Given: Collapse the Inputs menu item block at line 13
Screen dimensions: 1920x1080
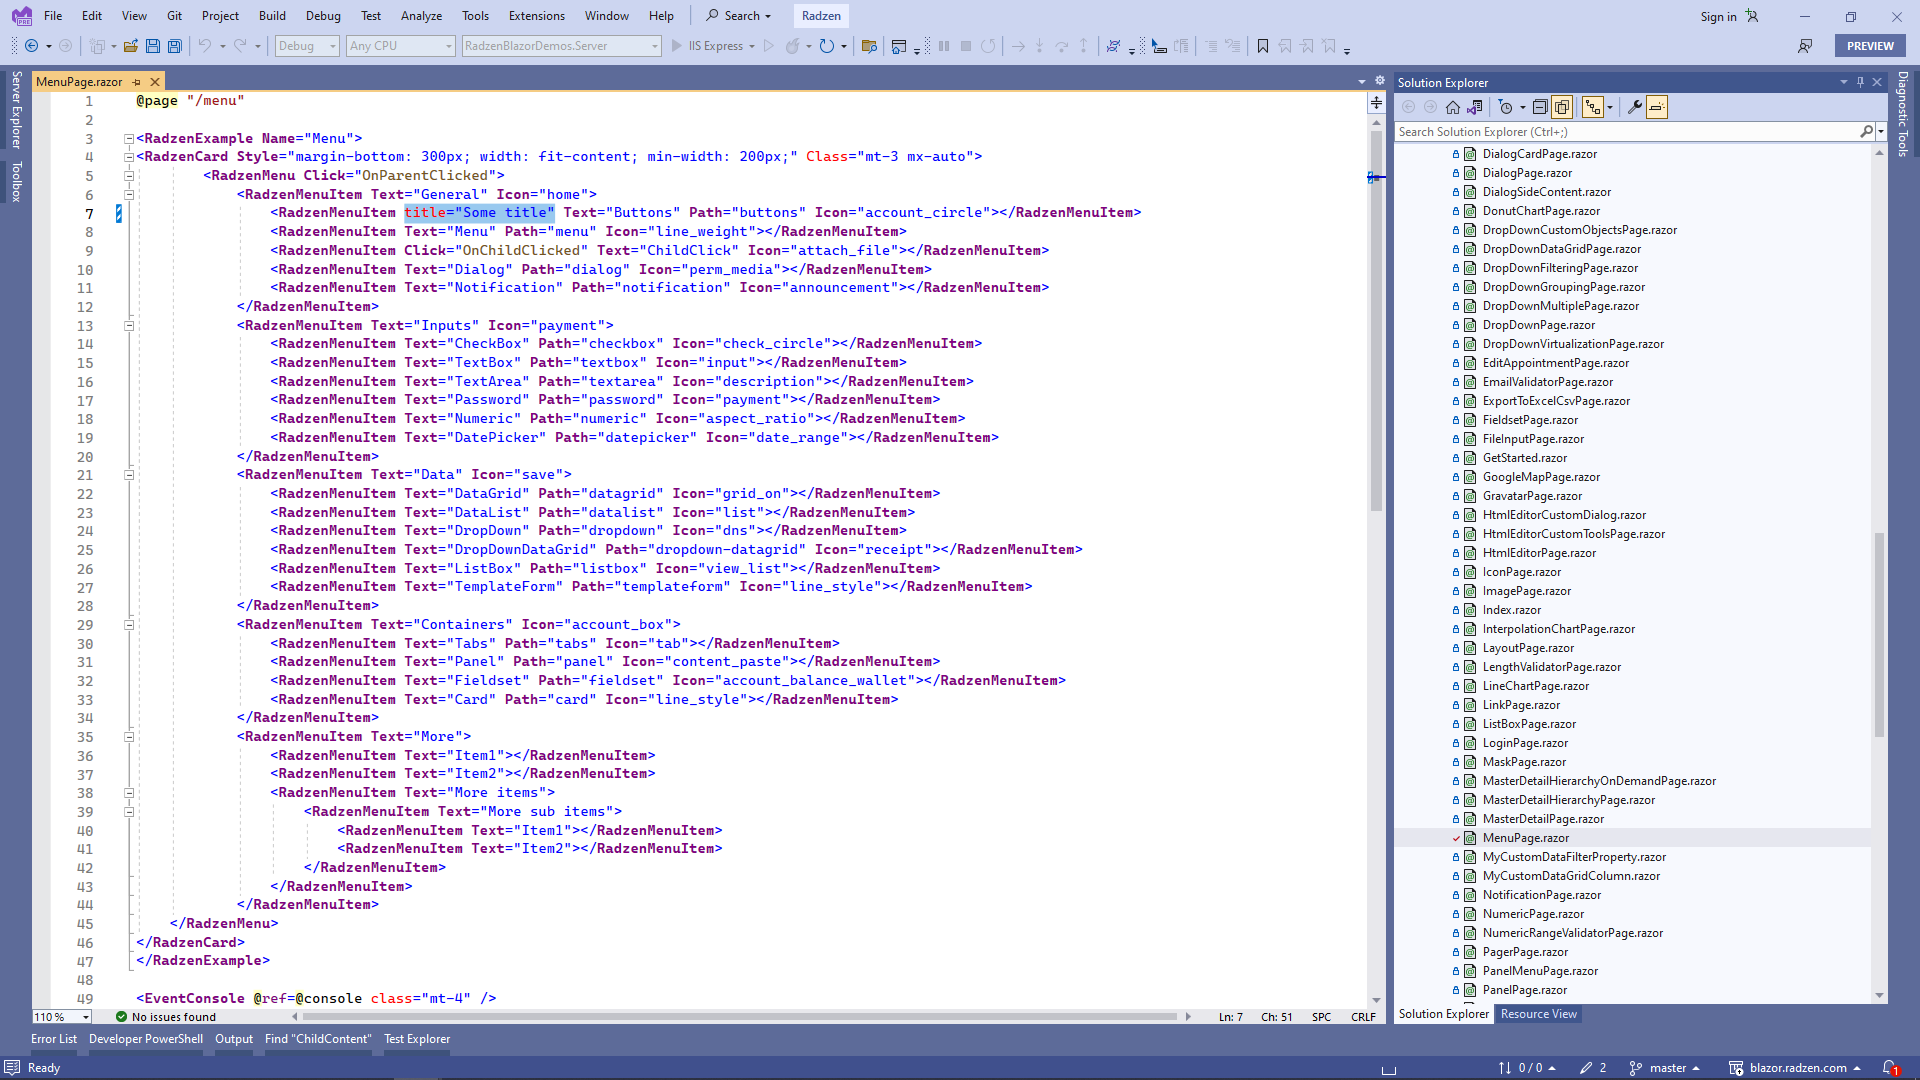Looking at the screenshot, I should click(129, 326).
